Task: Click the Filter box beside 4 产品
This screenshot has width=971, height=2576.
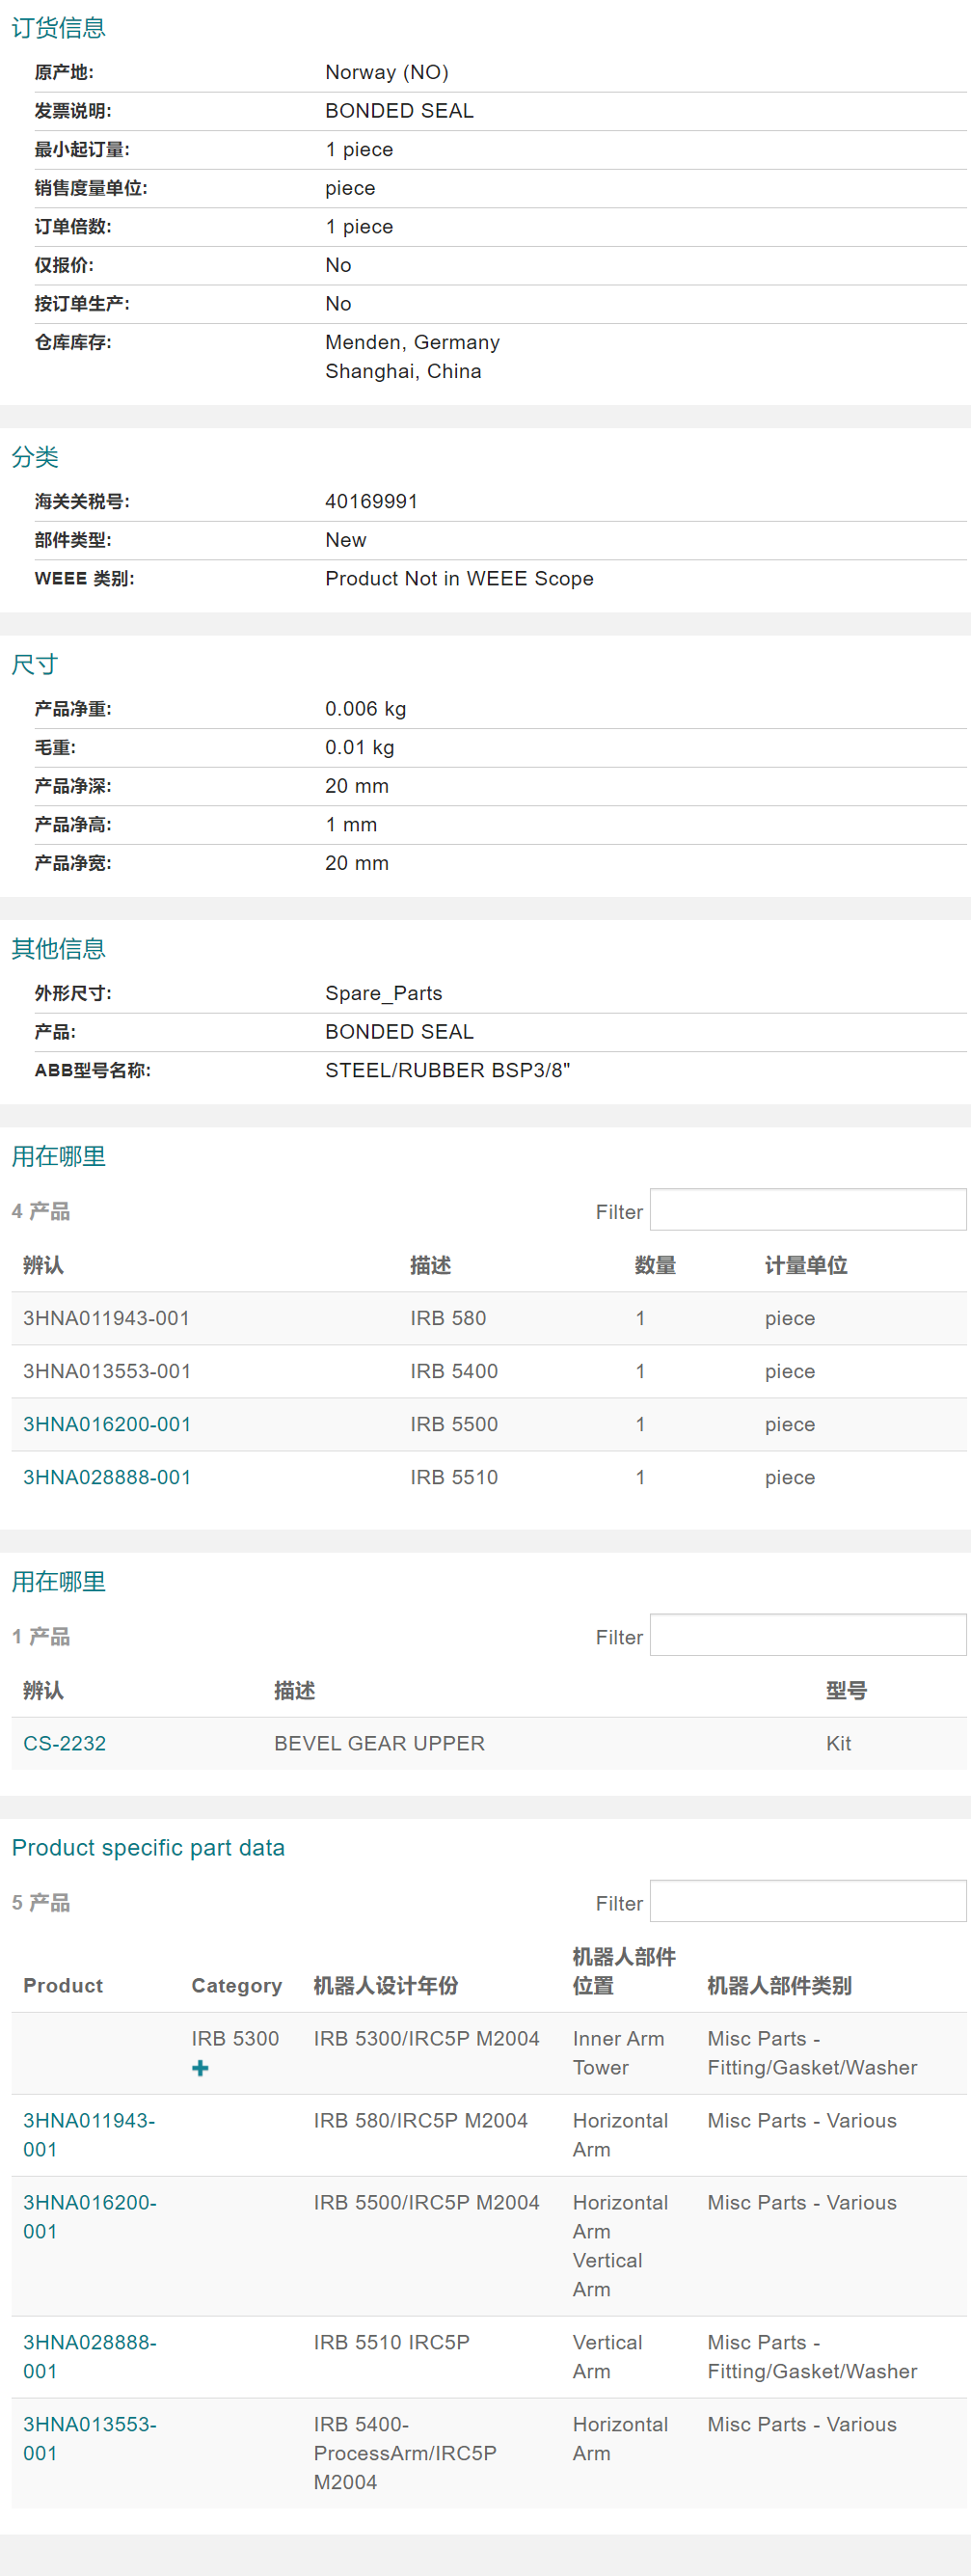Action: click(808, 1210)
